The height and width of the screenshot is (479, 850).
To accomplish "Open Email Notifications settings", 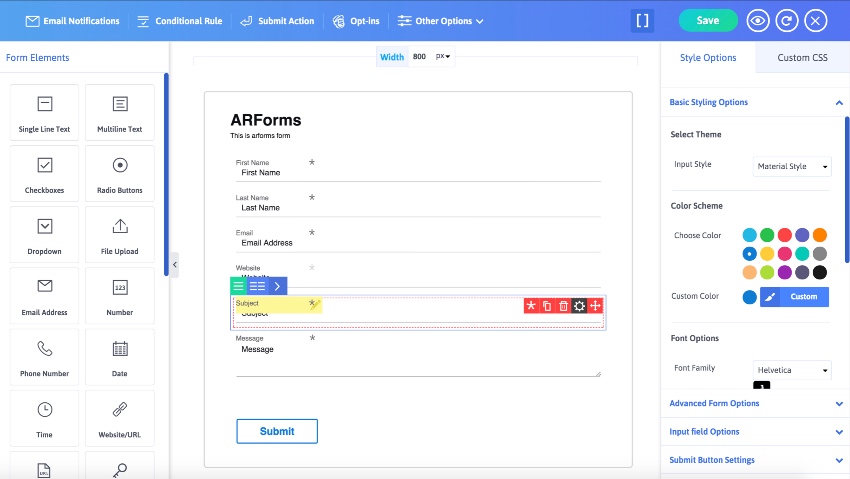I will [73, 21].
